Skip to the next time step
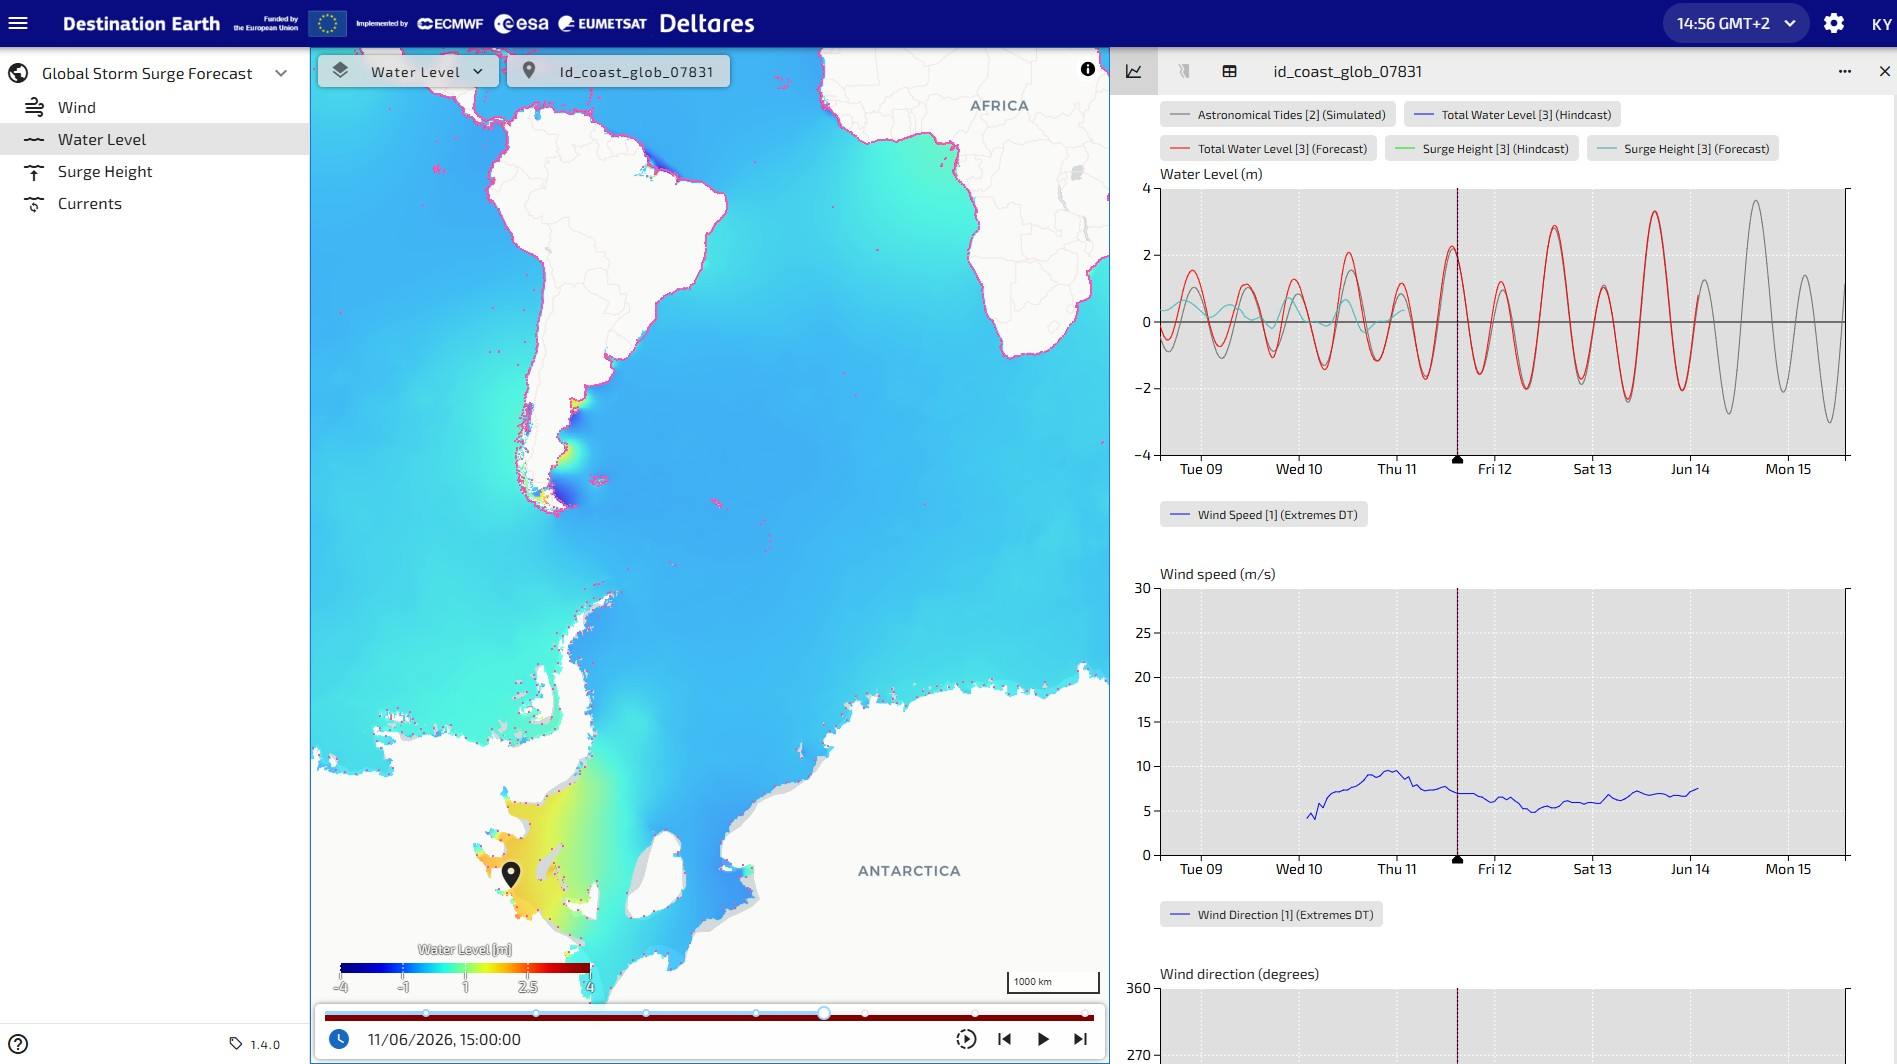The height and width of the screenshot is (1064, 1897). (1080, 1039)
